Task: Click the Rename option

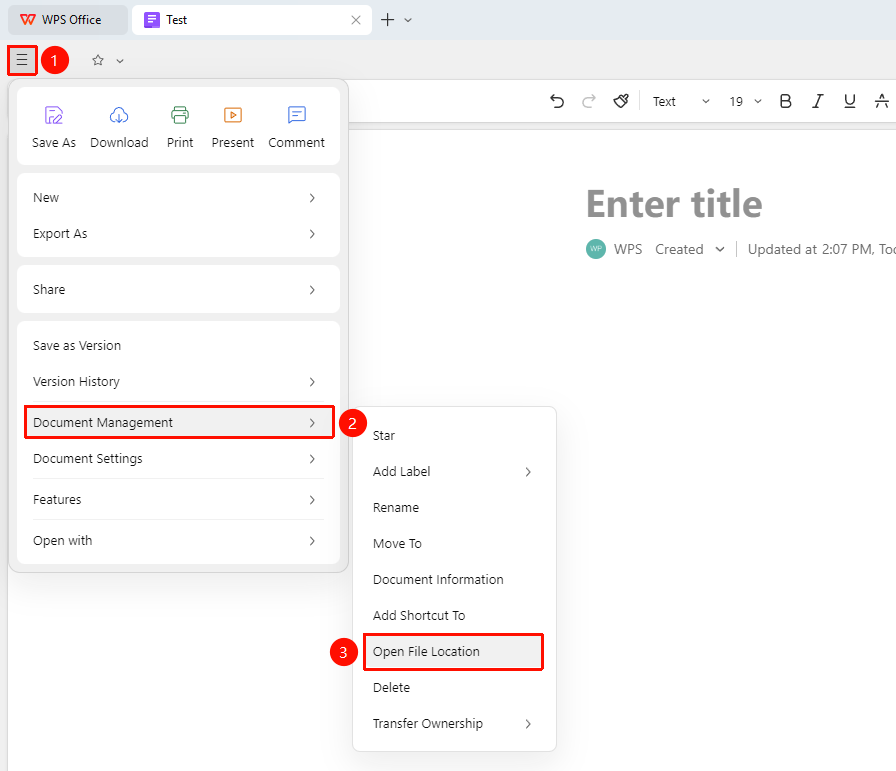Action: [396, 508]
